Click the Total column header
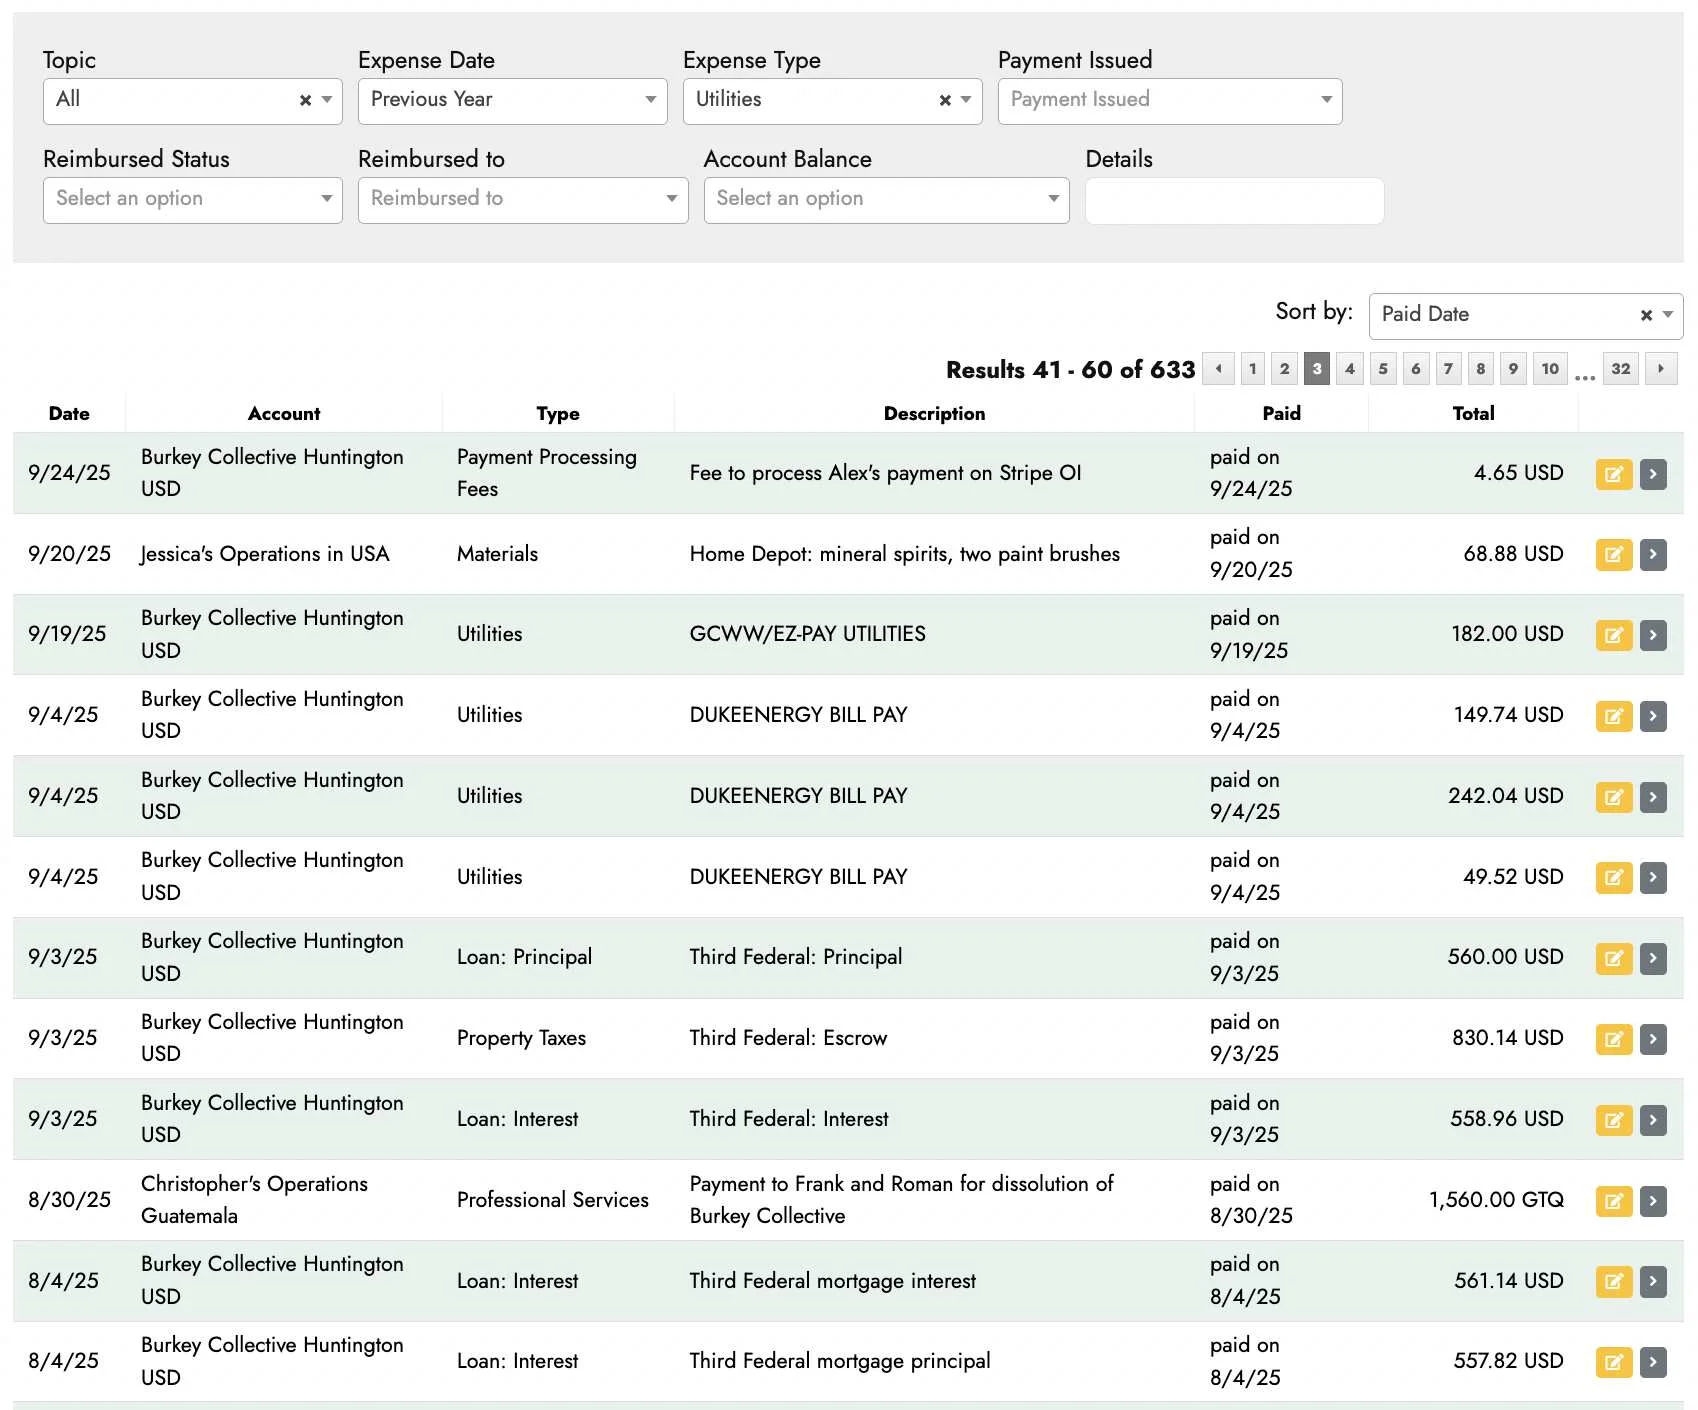The width and height of the screenshot is (1698, 1410). pyautogui.click(x=1472, y=414)
